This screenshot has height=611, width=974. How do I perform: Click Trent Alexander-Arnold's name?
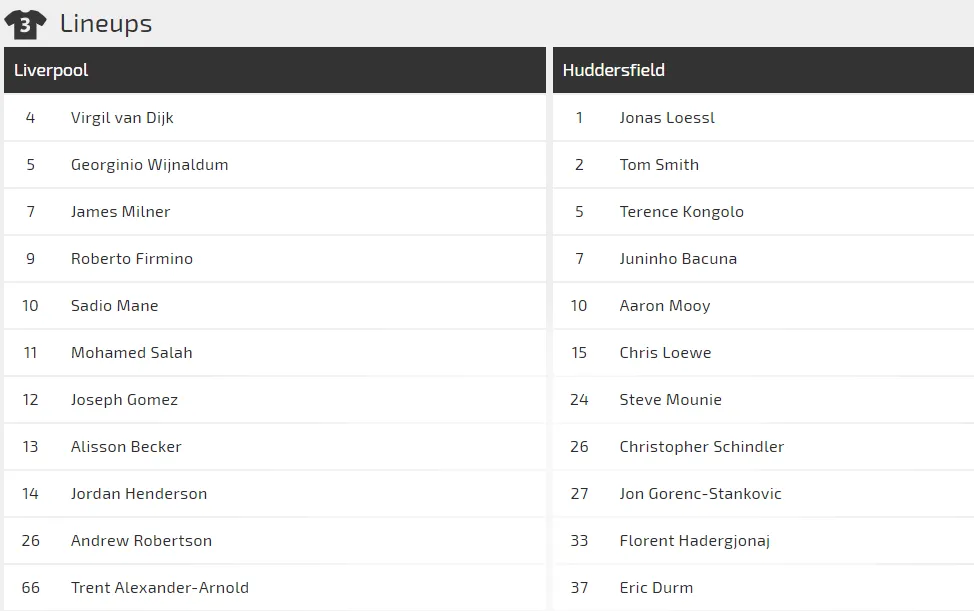(160, 588)
